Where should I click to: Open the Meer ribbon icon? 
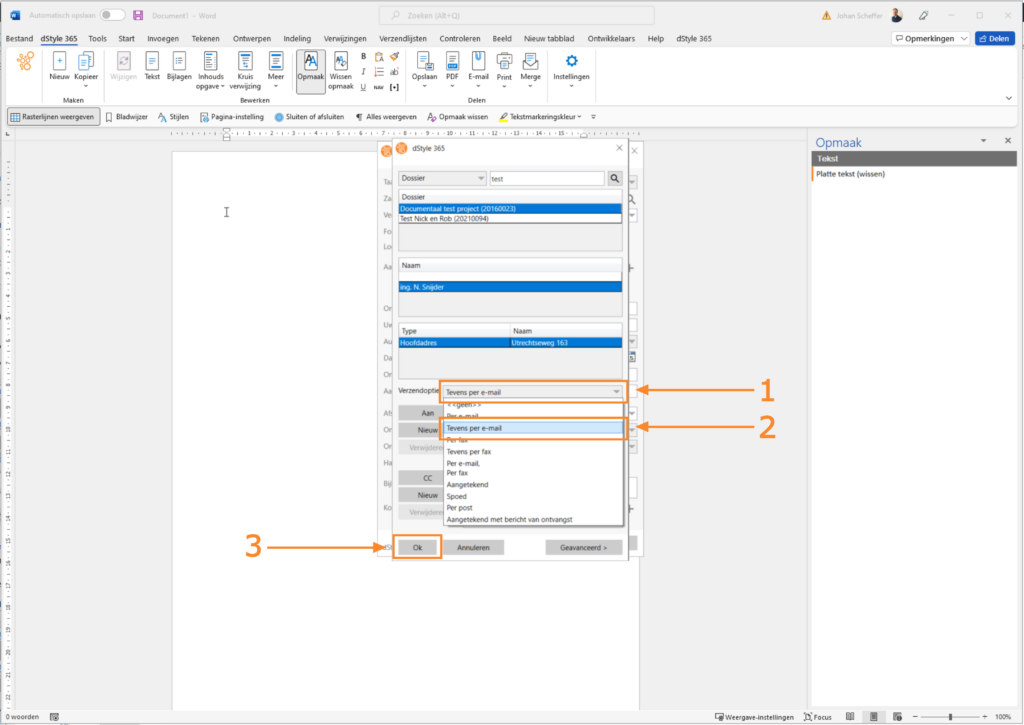(x=276, y=61)
